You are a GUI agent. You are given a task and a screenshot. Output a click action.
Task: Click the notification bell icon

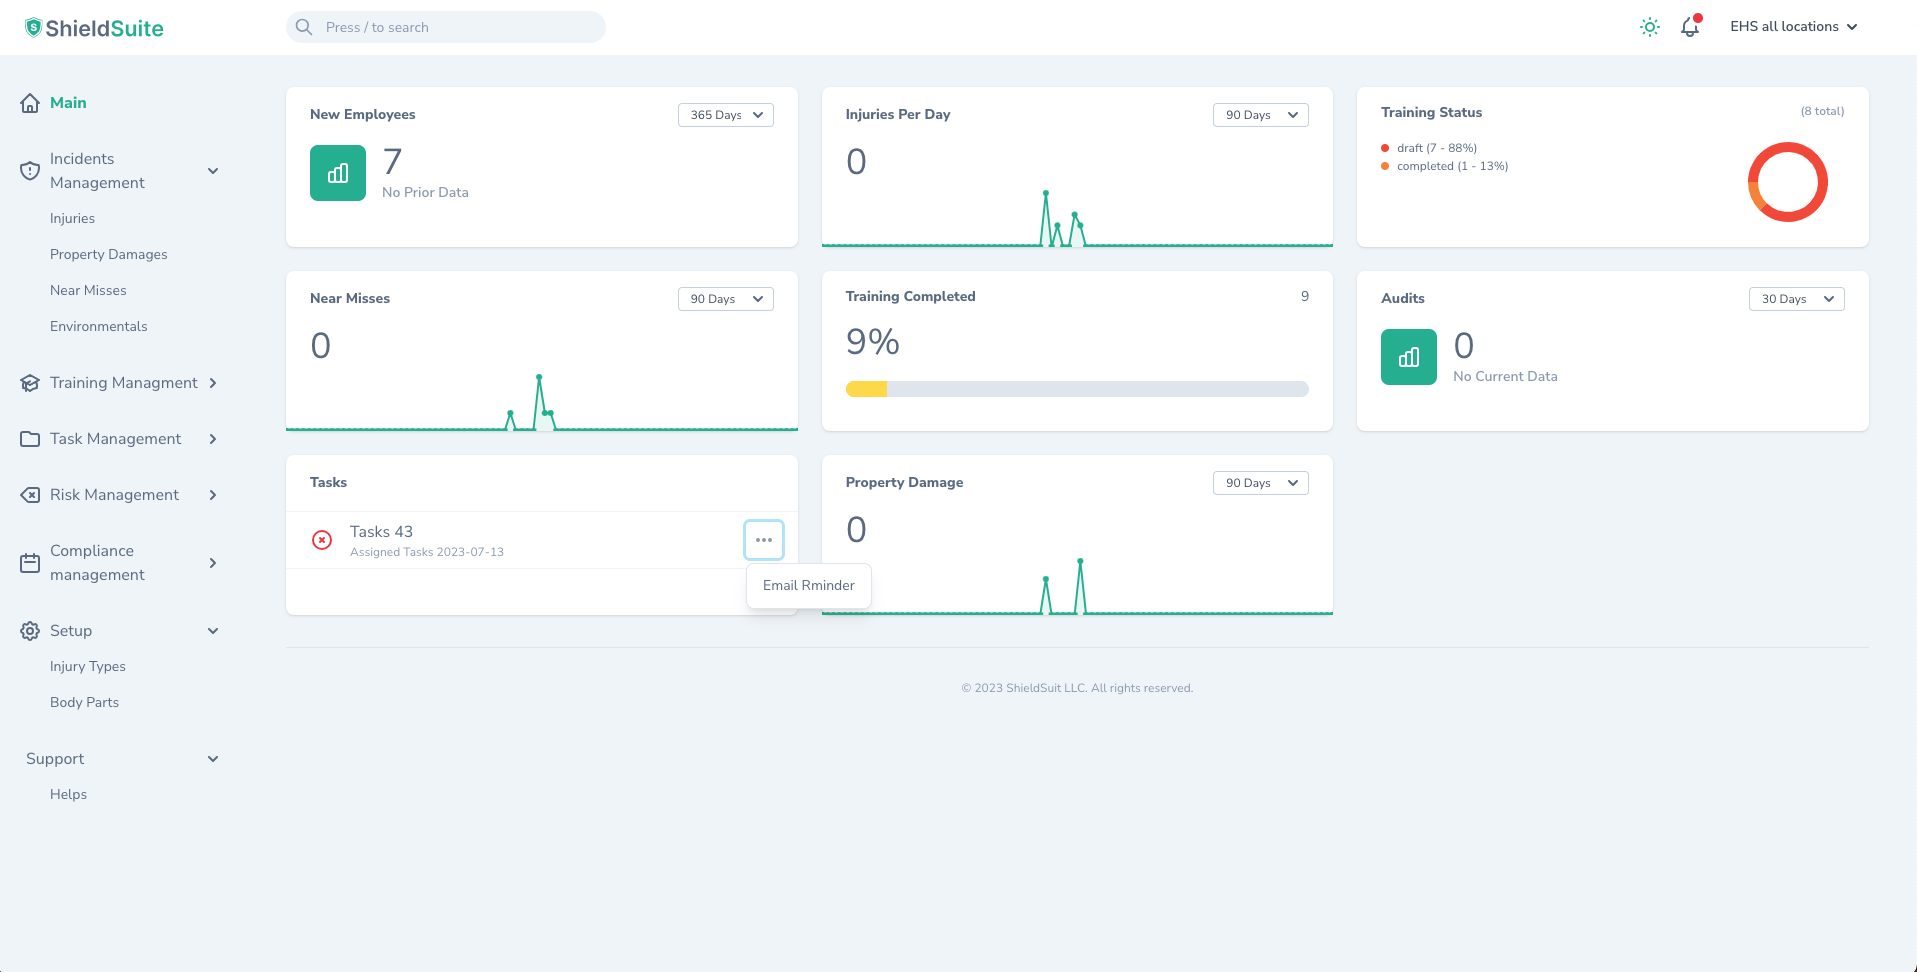(1689, 27)
